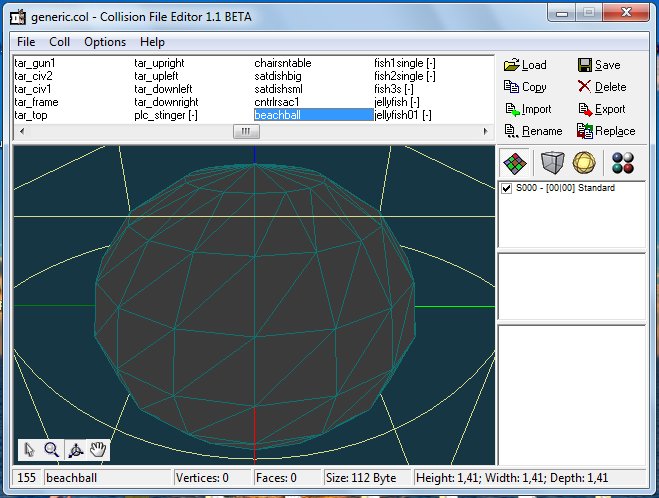Click the 155 index status field
The height and width of the screenshot is (498, 659).
click(26, 478)
